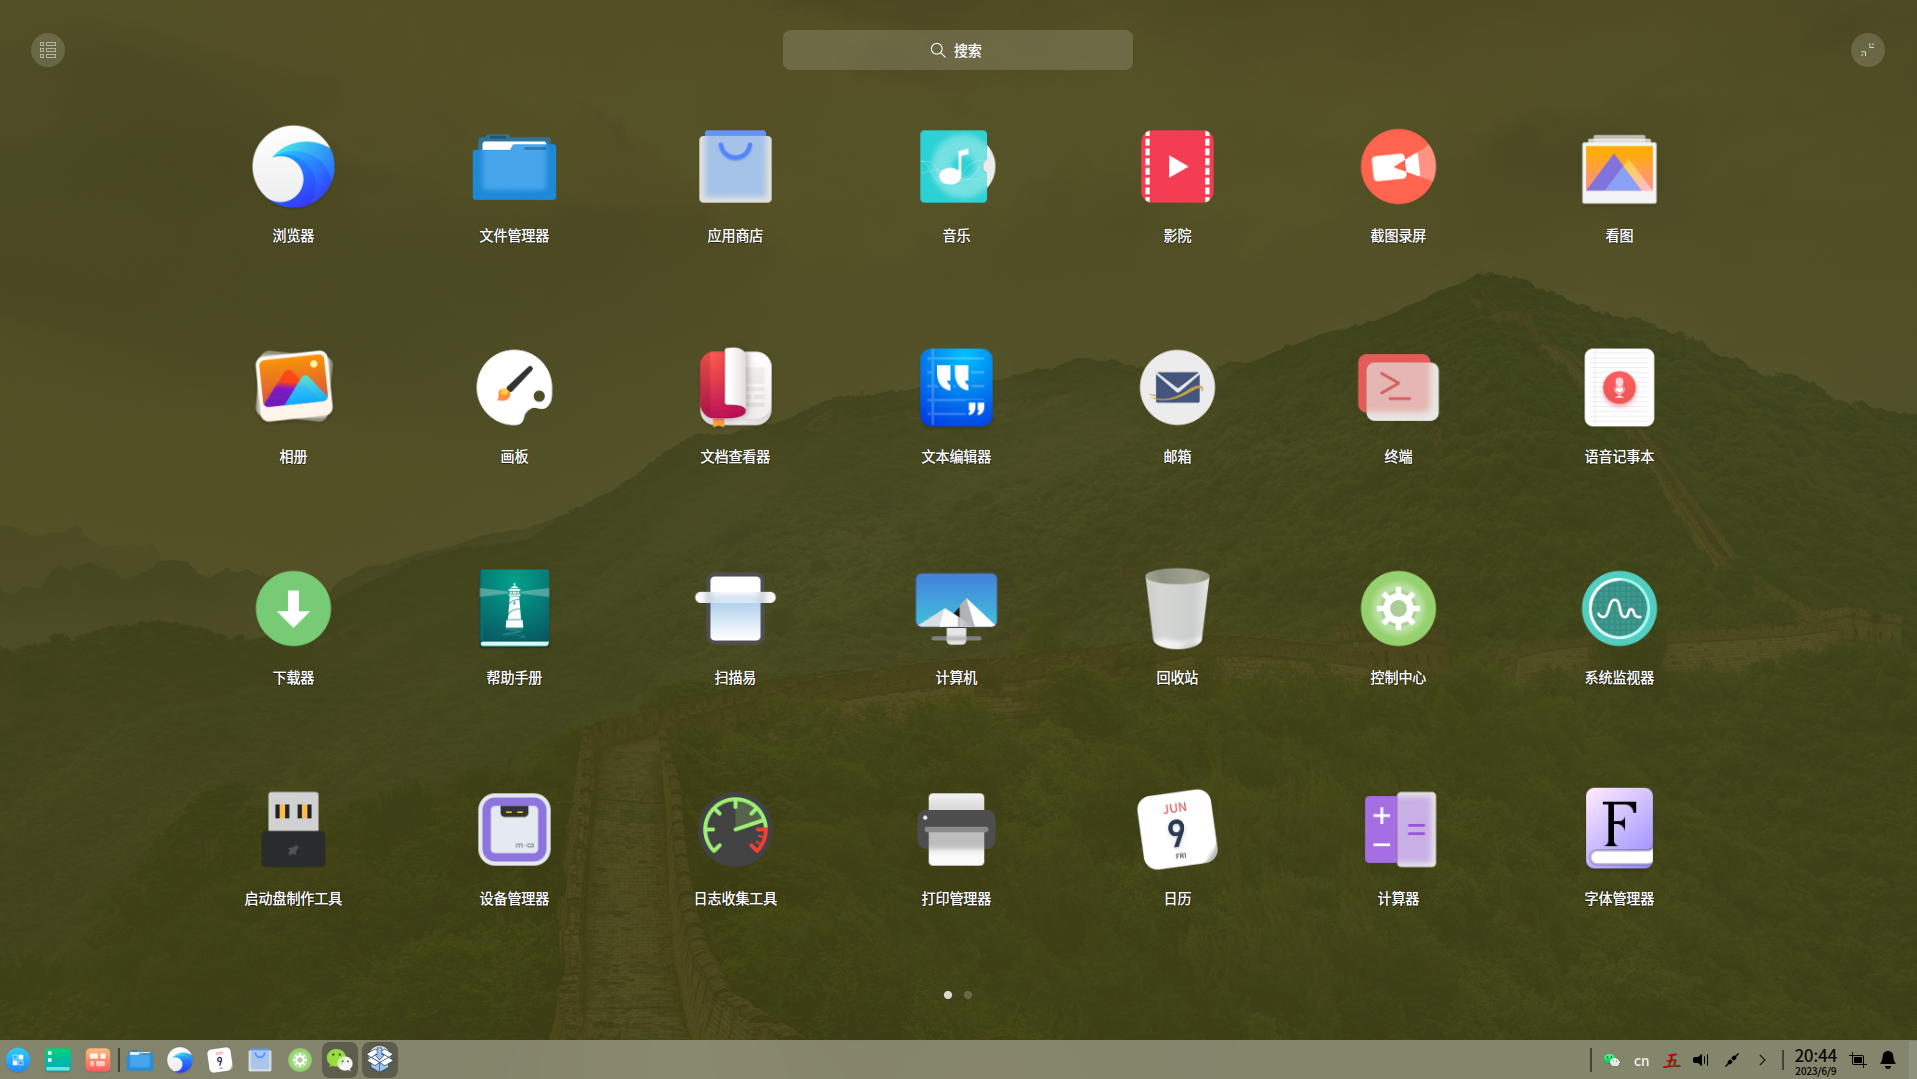1917x1079 pixels.
Task: Open control center from the taskbar gear icon
Action: (x=300, y=1060)
